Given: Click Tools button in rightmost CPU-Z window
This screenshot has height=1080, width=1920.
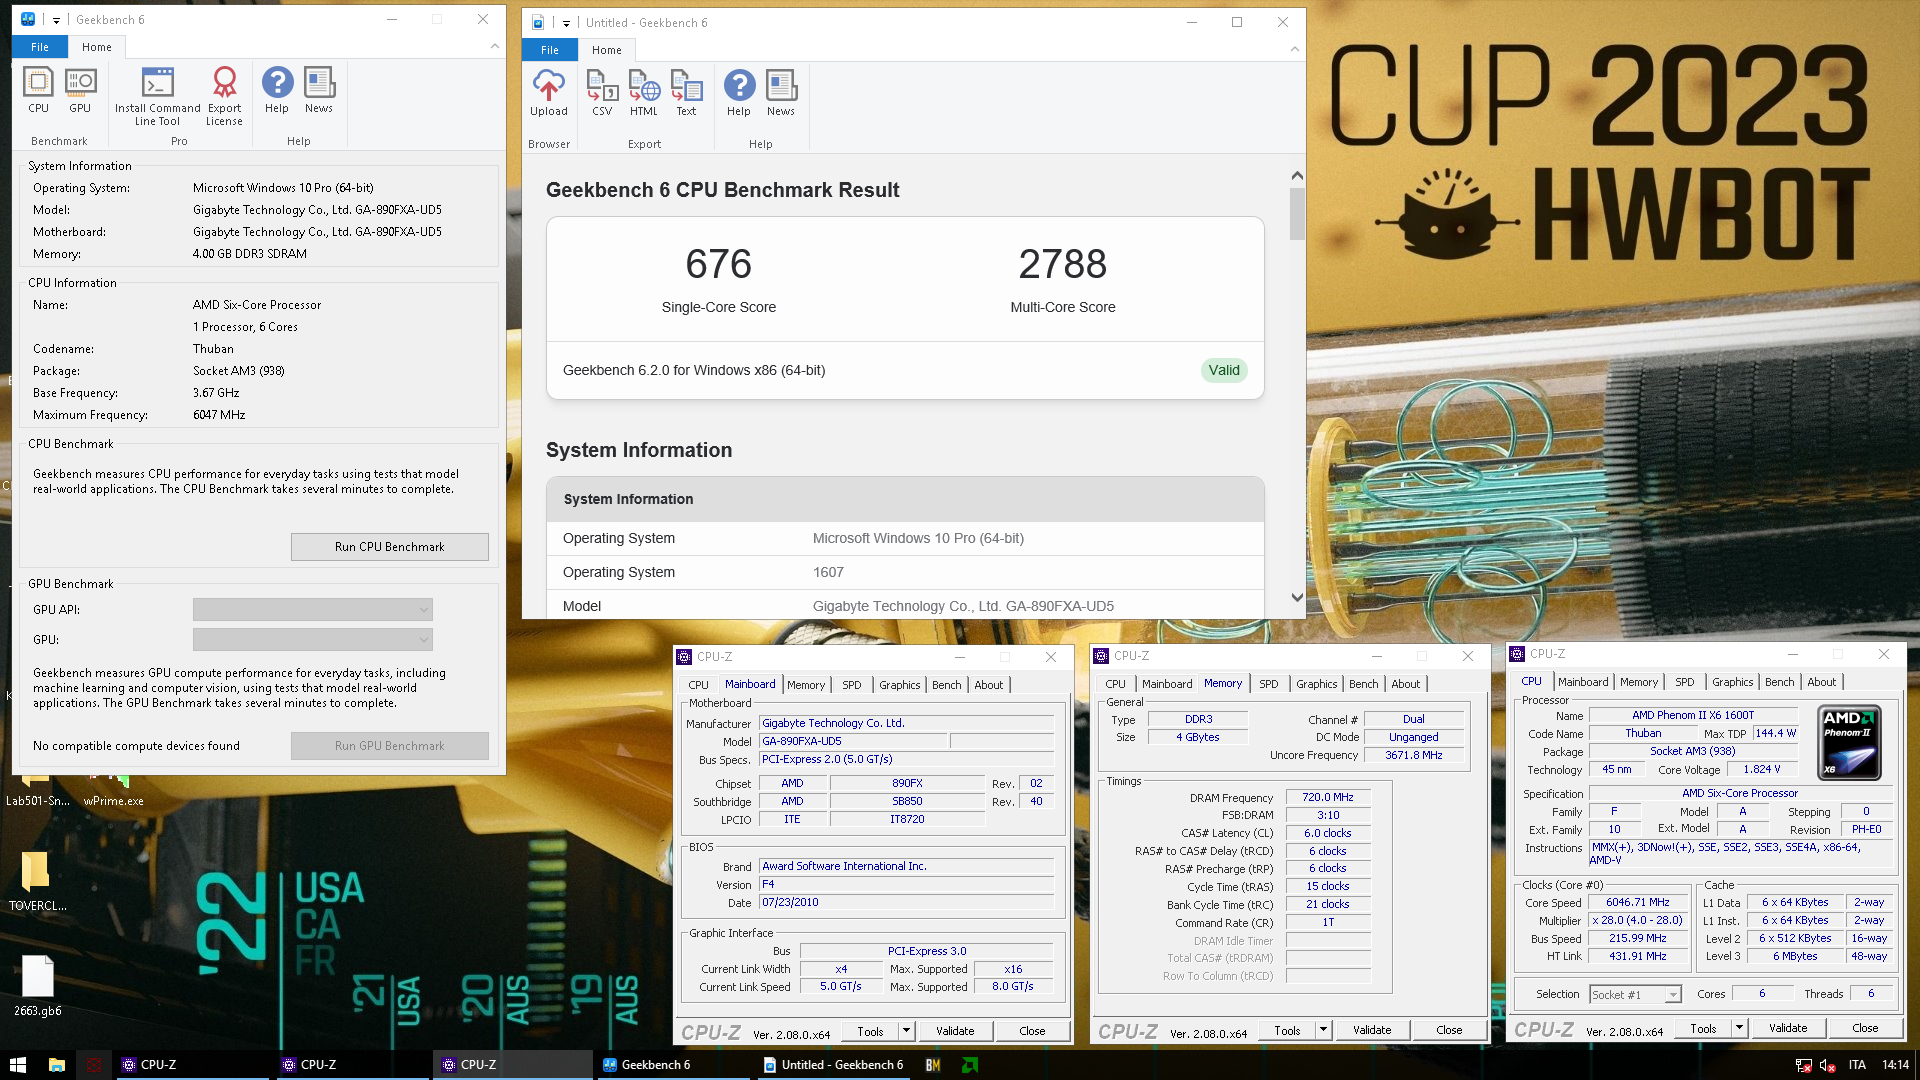Looking at the screenshot, I should coord(1704,1028).
